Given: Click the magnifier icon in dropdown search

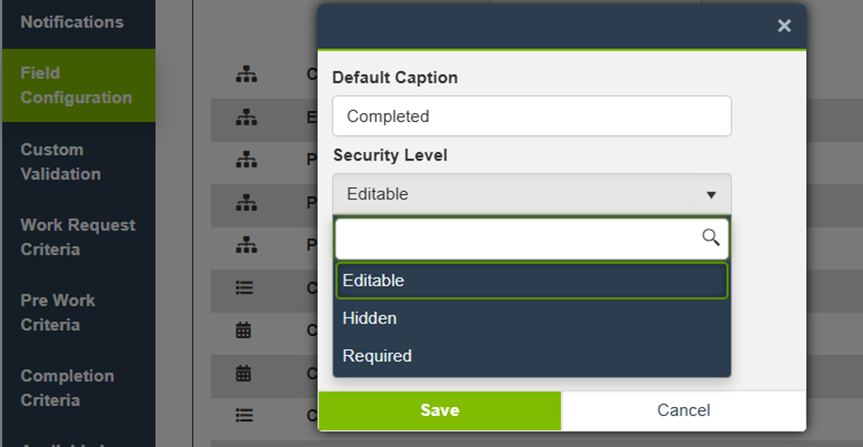Looking at the screenshot, I should [x=711, y=237].
